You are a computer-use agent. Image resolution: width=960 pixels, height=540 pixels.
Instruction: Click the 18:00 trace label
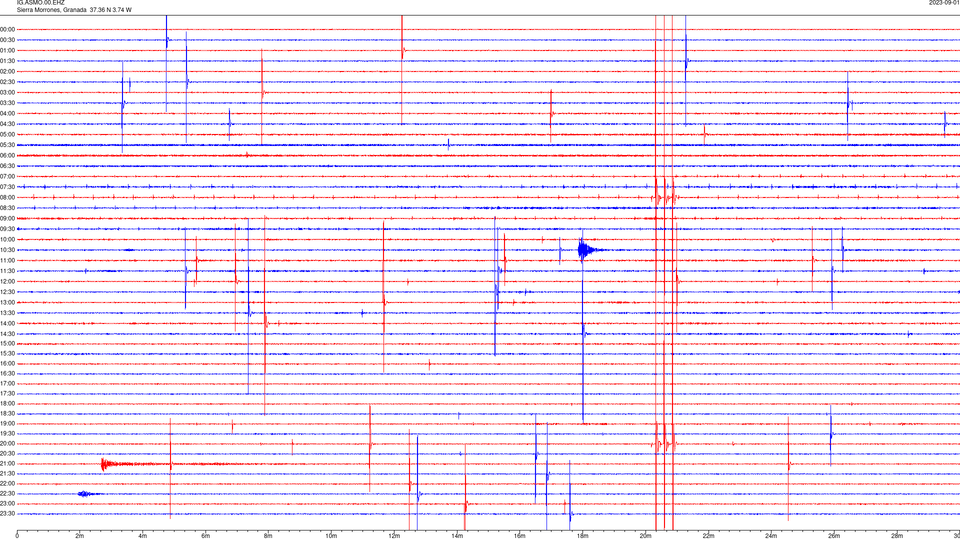(8, 403)
